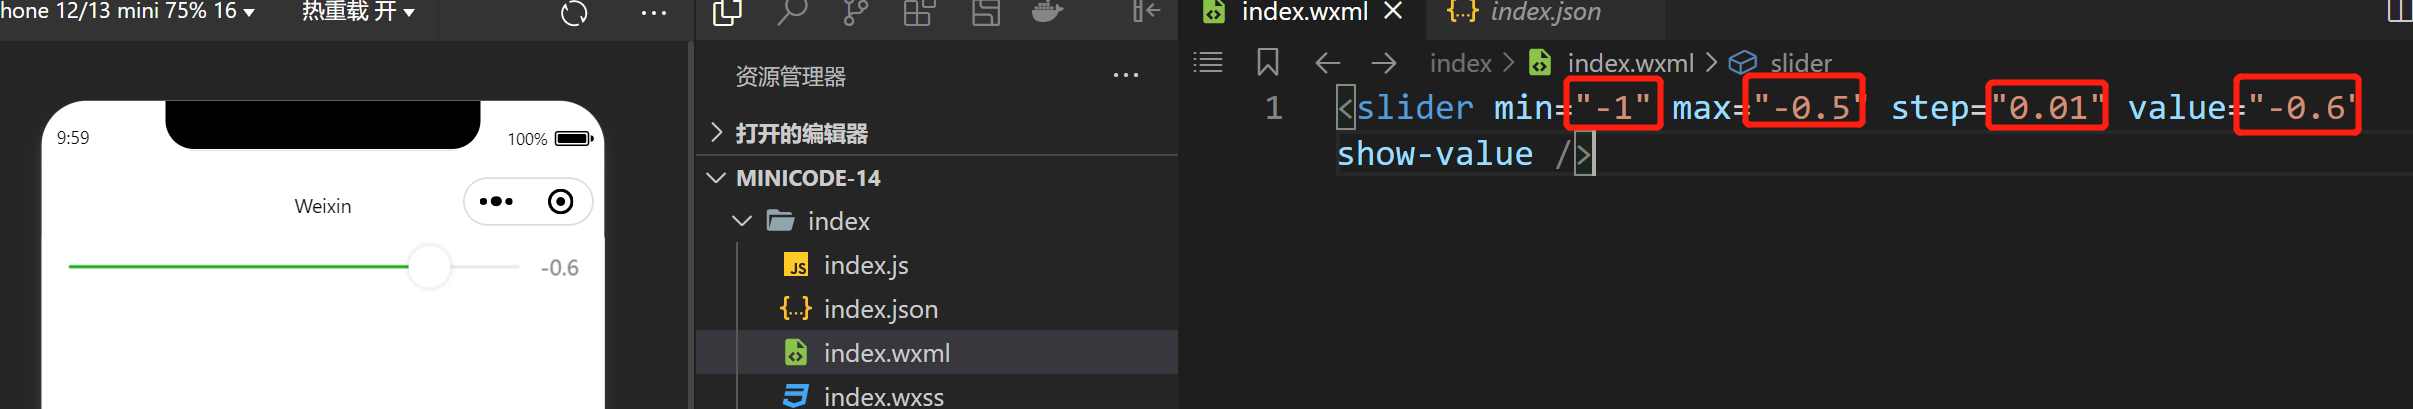The image size is (2413, 409).
Task: Click the slider thumb in the simulator
Action: coord(430,267)
